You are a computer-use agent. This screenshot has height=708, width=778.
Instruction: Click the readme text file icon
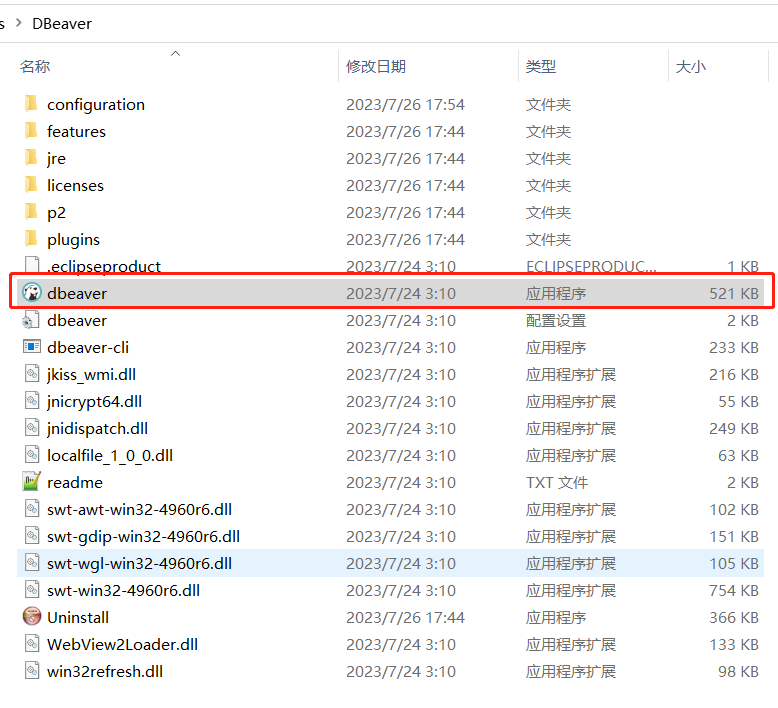pyautogui.click(x=32, y=482)
